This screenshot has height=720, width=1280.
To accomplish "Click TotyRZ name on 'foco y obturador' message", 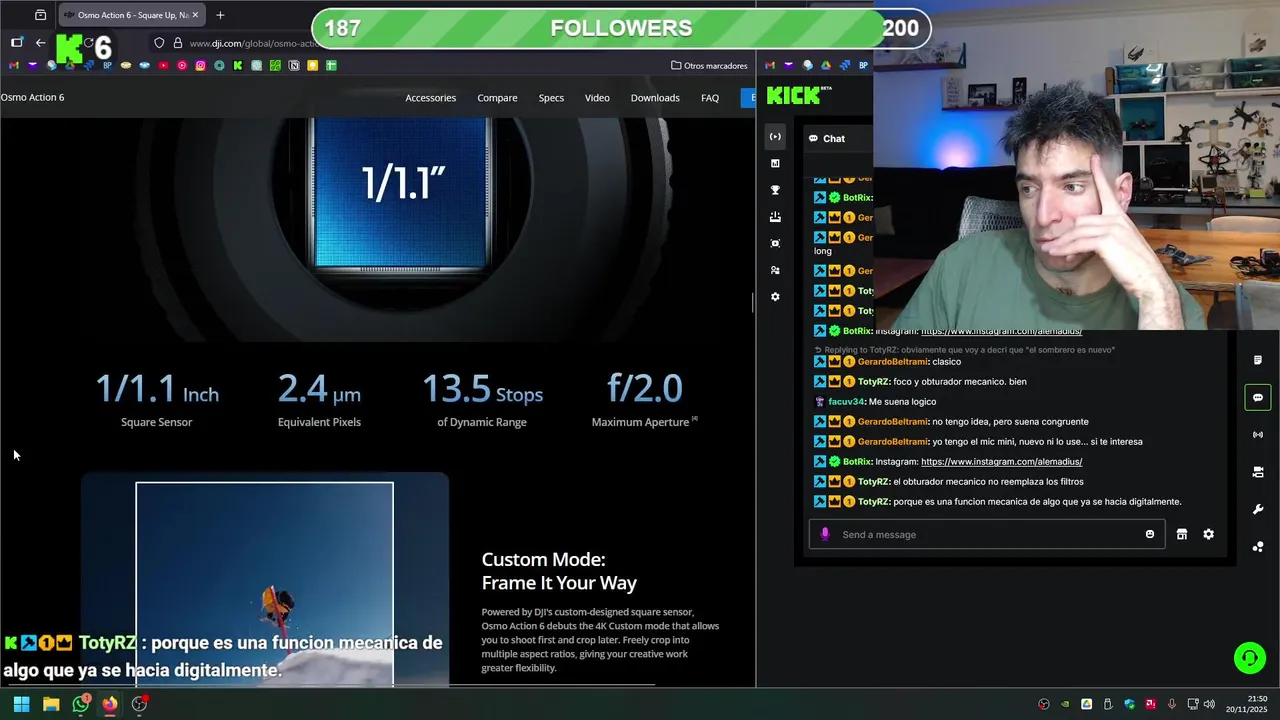I will point(873,382).
